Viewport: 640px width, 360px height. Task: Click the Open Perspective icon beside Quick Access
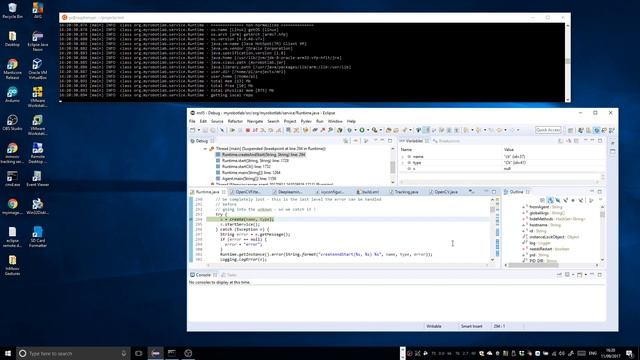570,130
